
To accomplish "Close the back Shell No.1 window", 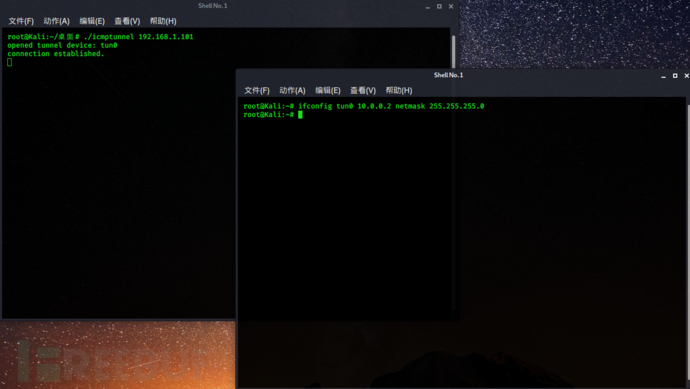I will pos(451,6).
